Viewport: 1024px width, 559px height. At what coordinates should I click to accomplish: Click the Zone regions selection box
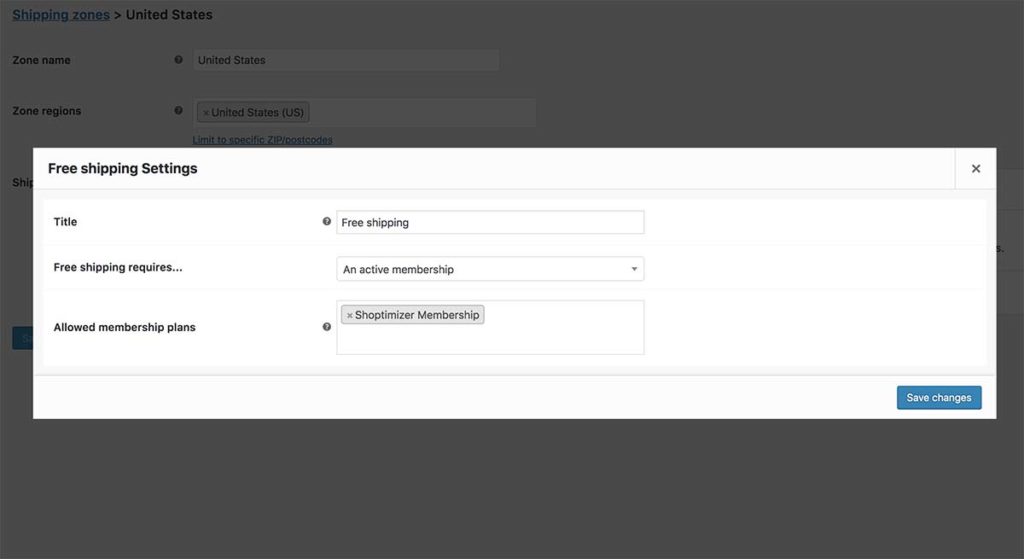pyautogui.click(x=364, y=112)
